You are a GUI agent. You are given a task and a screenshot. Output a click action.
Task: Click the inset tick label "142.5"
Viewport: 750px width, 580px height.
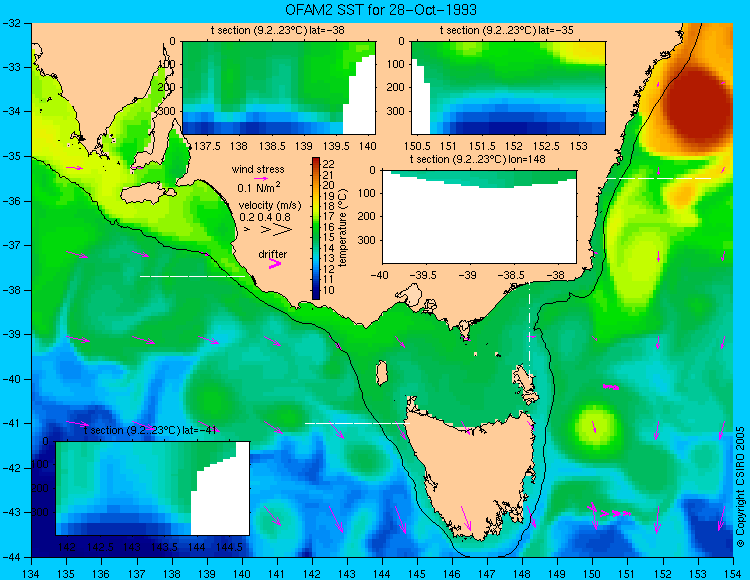pos(100,547)
